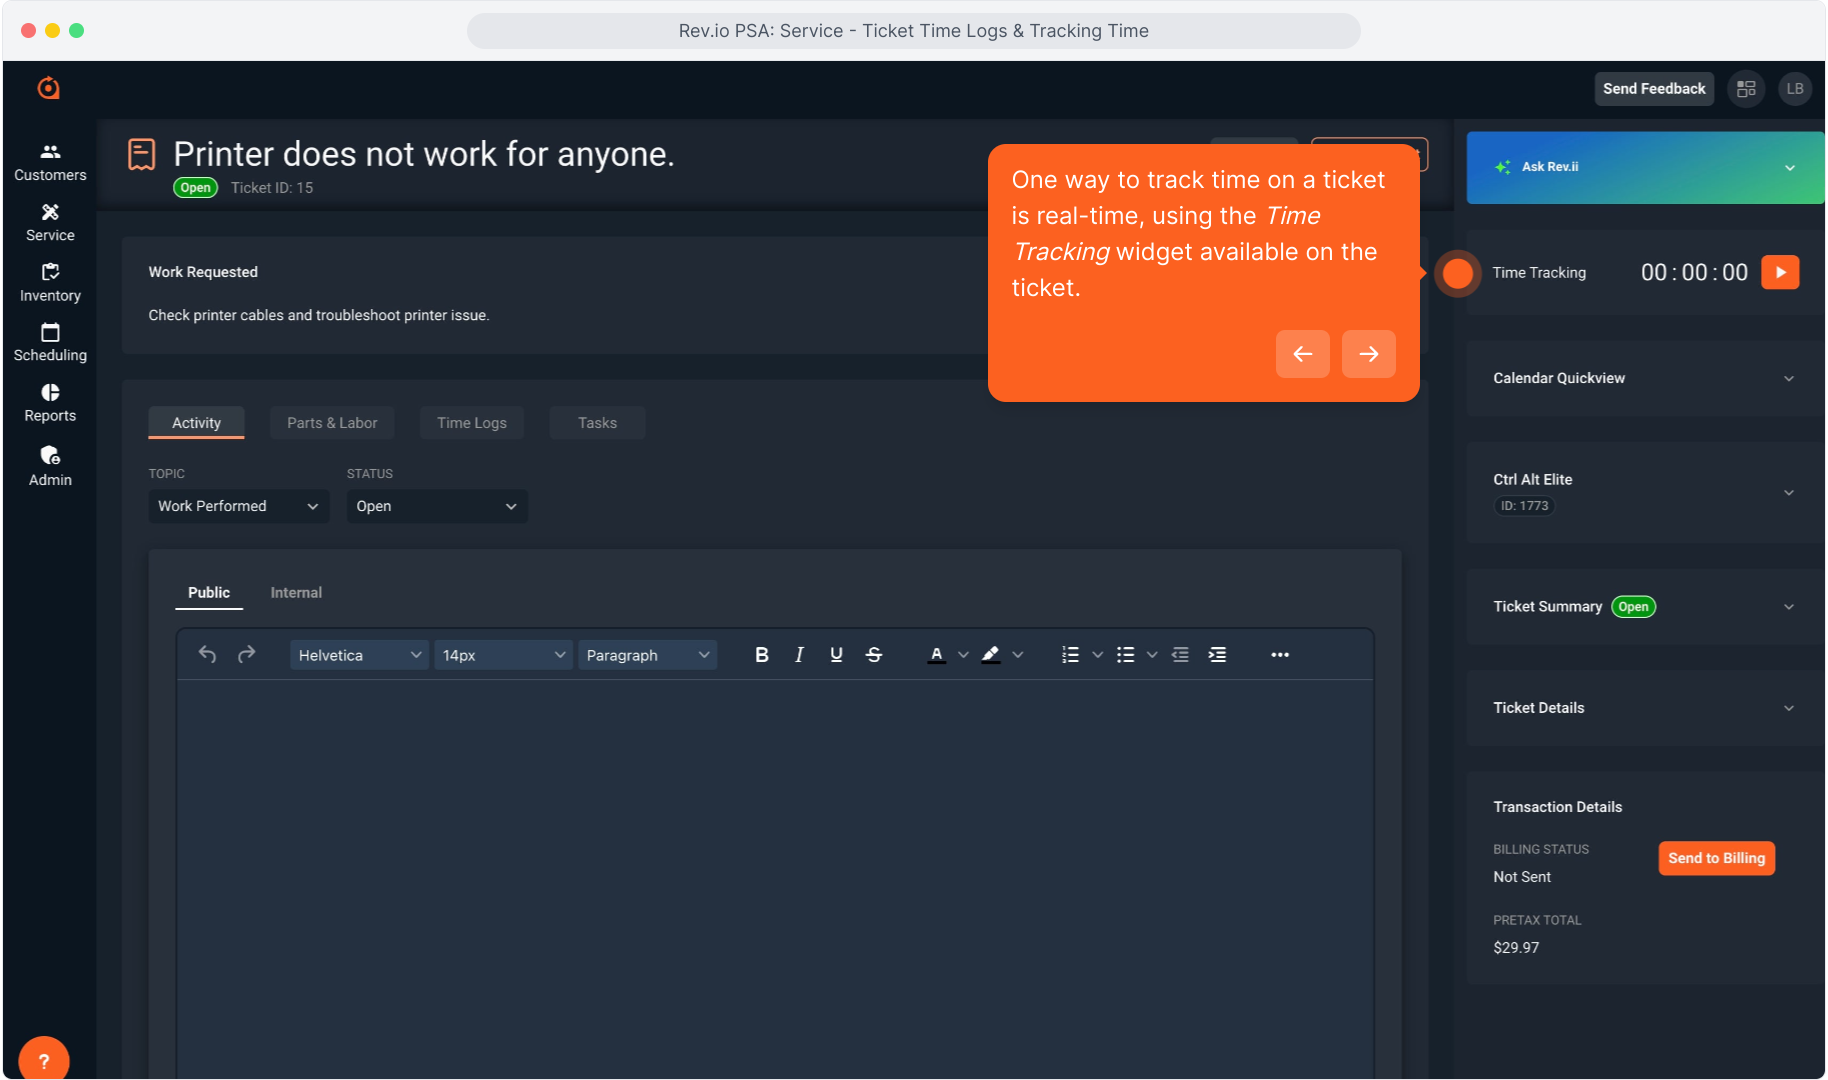Open the Customers sidebar section

tap(50, 162)
